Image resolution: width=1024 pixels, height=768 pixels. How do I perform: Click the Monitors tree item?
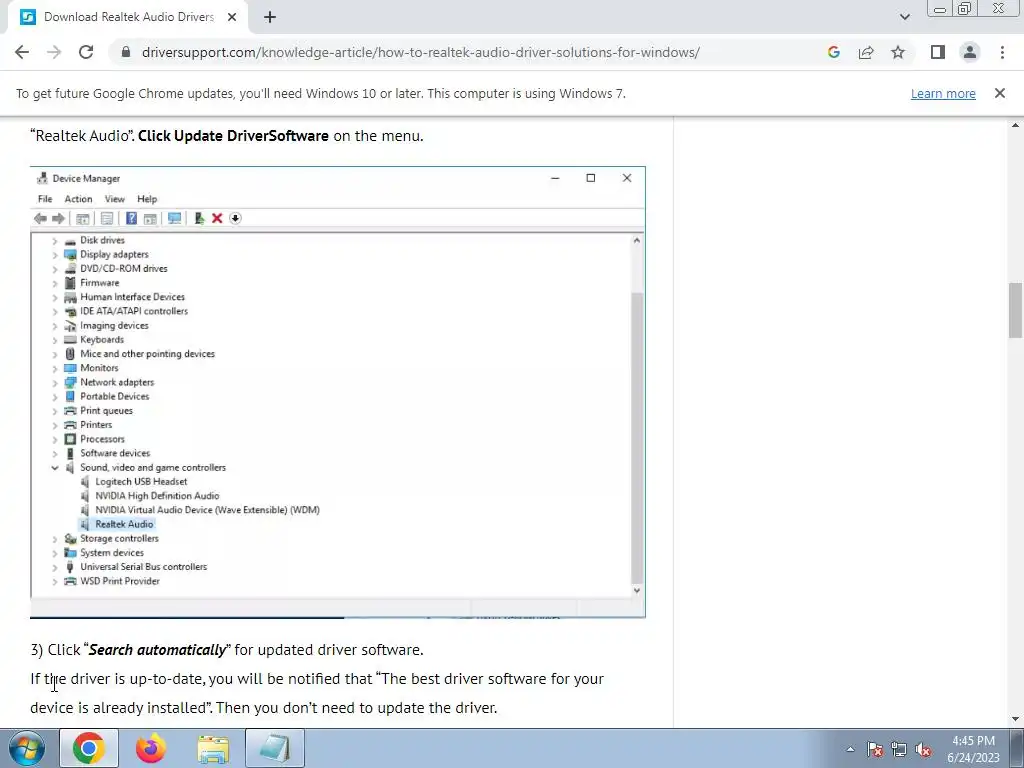coord(99,368)
